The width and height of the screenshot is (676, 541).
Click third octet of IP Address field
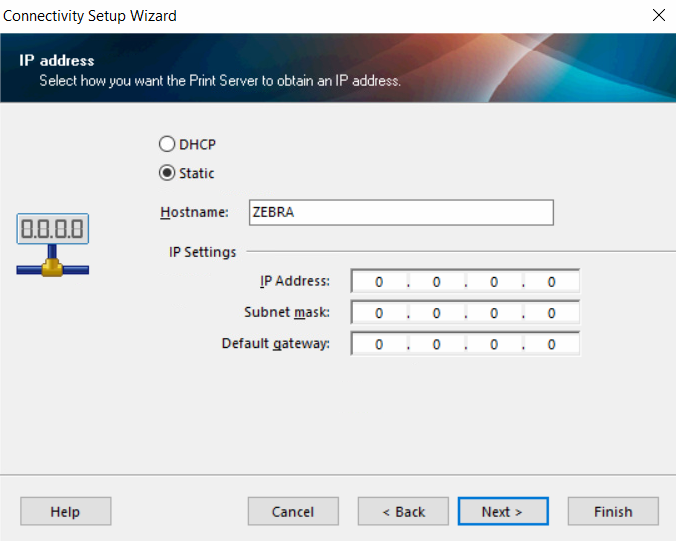coord(494,282)
